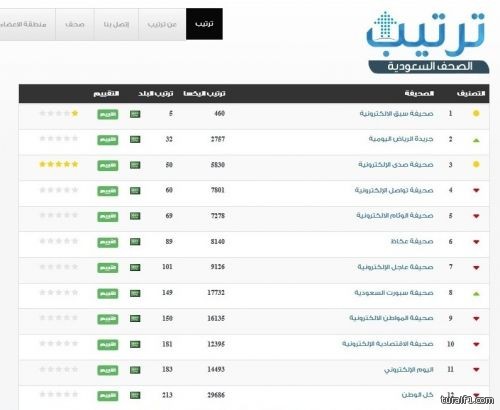Click the green up arrow in row 8
This screenshot has width=500, height=410.
click(476, 294)
